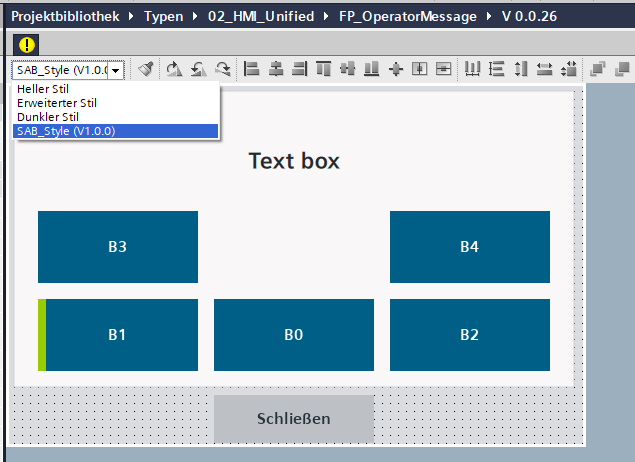Screen dimensions: 635x462
Task: Align selected objects to the right
Action: [x=300, y=69]
